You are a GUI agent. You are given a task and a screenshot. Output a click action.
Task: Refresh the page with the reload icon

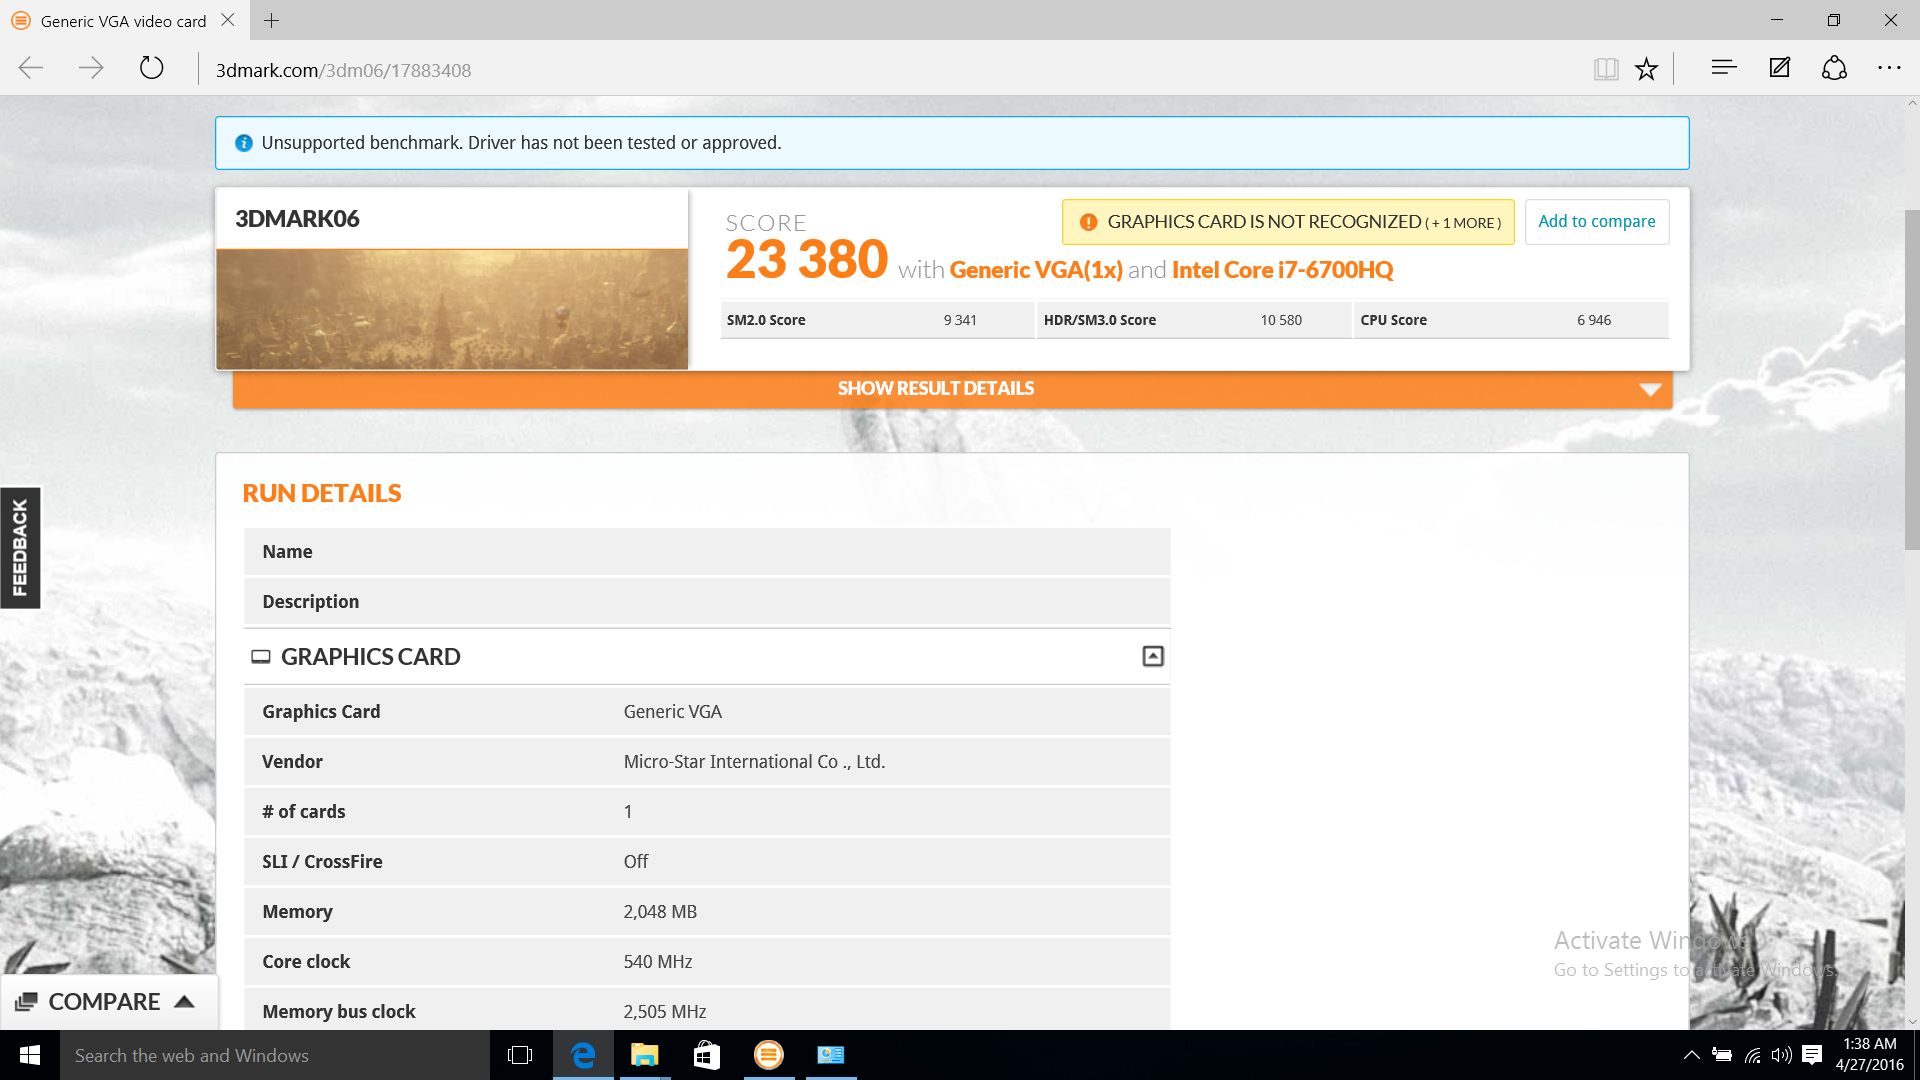click(151, 68)
